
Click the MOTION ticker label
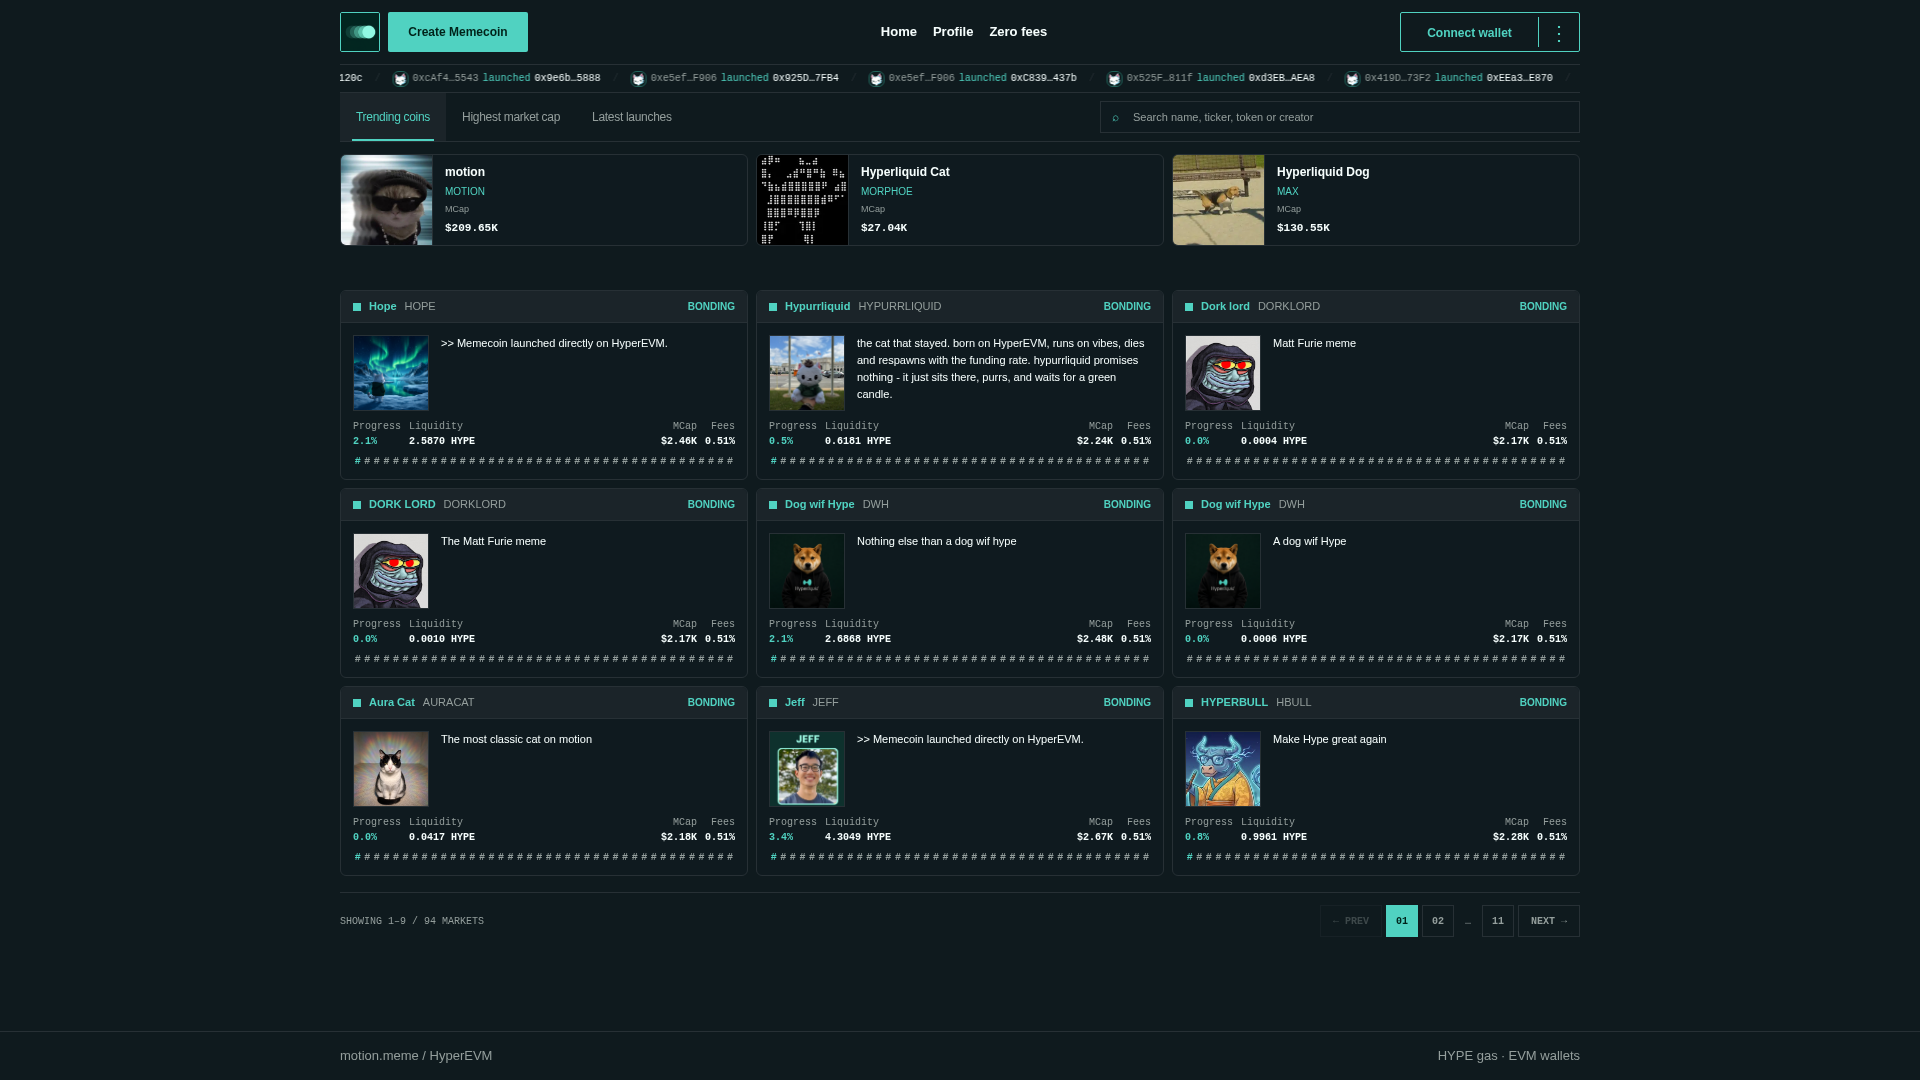(465, 192)
